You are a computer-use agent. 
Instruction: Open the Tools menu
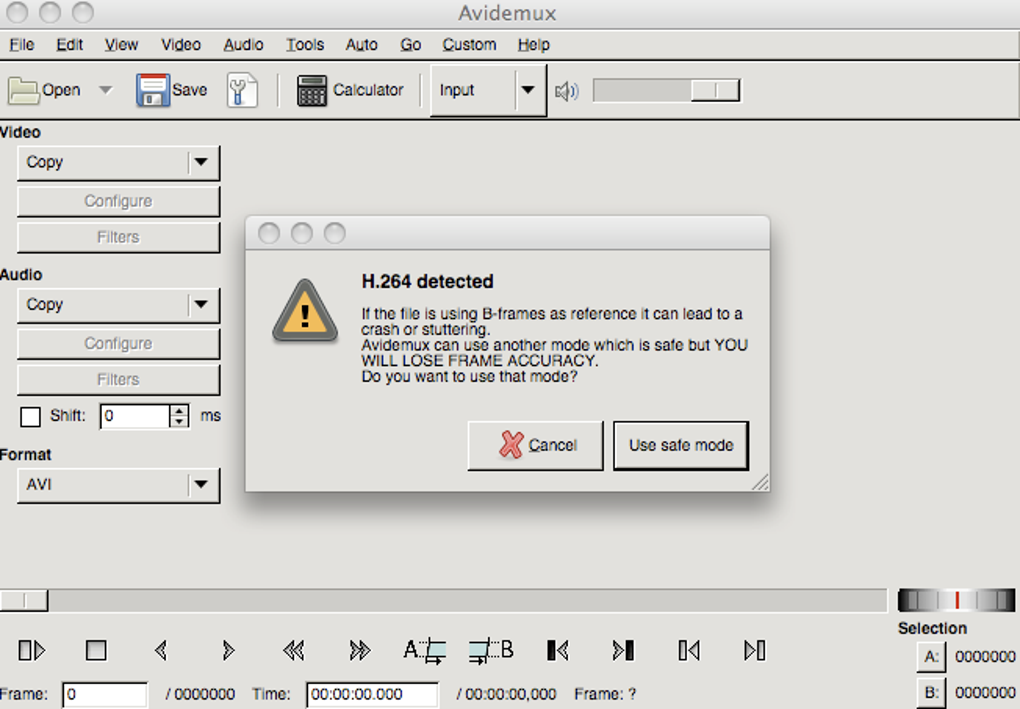point(305,45)
